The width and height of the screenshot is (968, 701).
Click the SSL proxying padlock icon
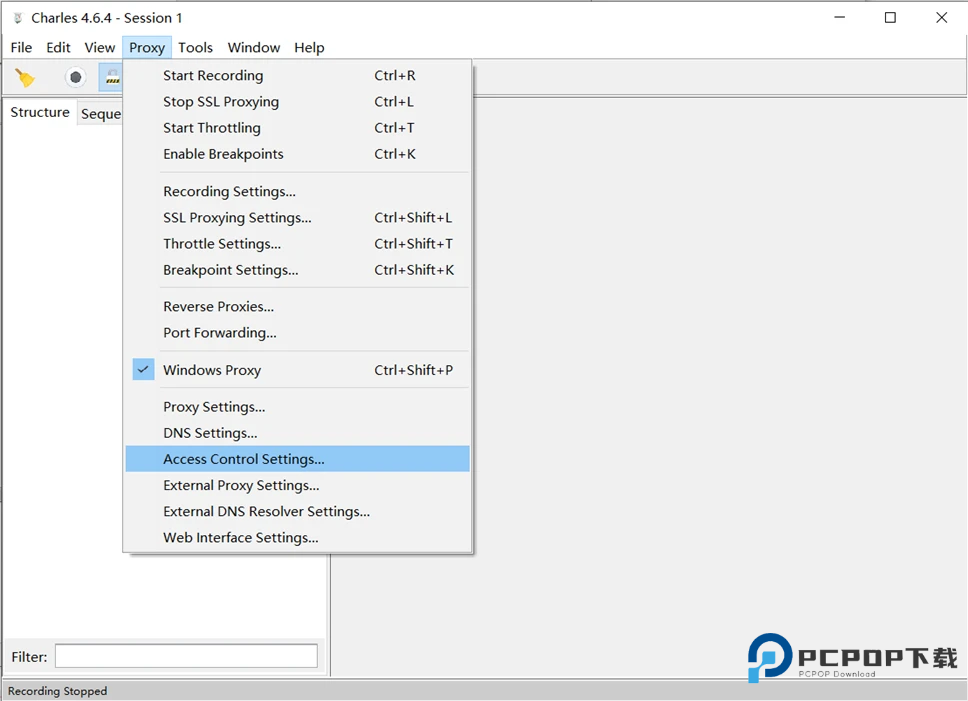[111, 77]
